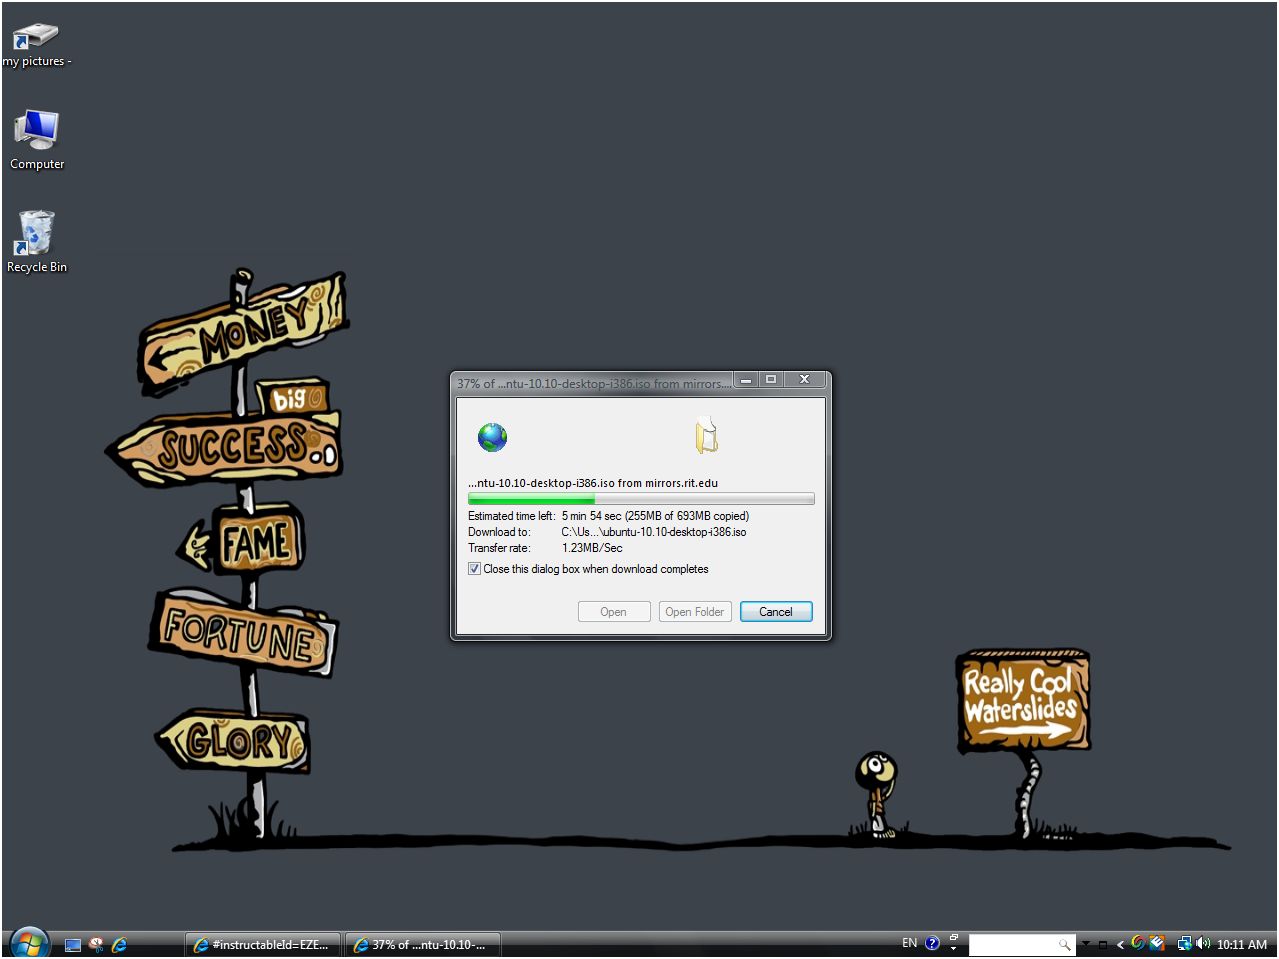This screenshot has height=959, width=1279.
Task: Maximize the download dialog window
Action: [x=771, y=380]
